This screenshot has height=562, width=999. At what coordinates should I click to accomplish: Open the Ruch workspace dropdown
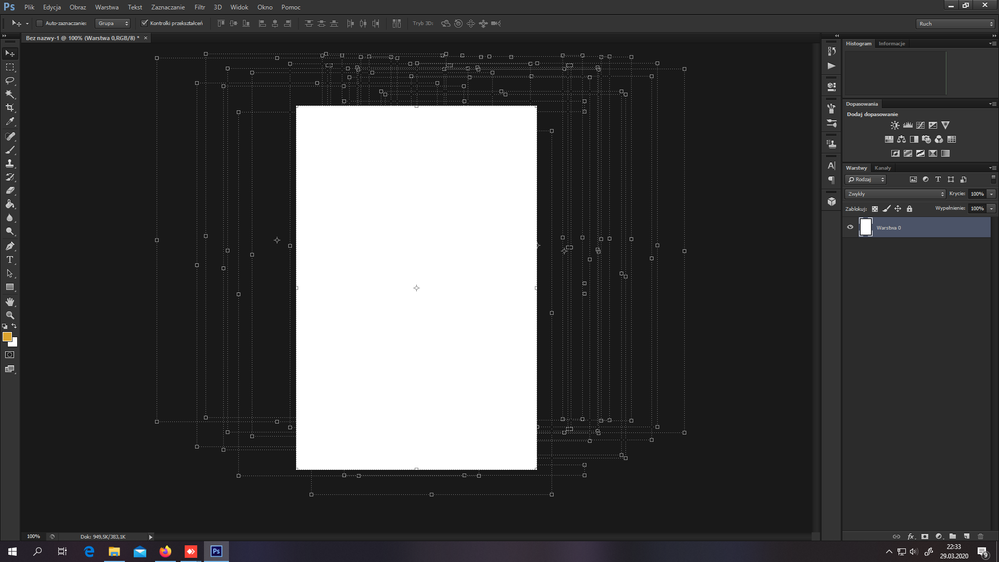[956, 24]
